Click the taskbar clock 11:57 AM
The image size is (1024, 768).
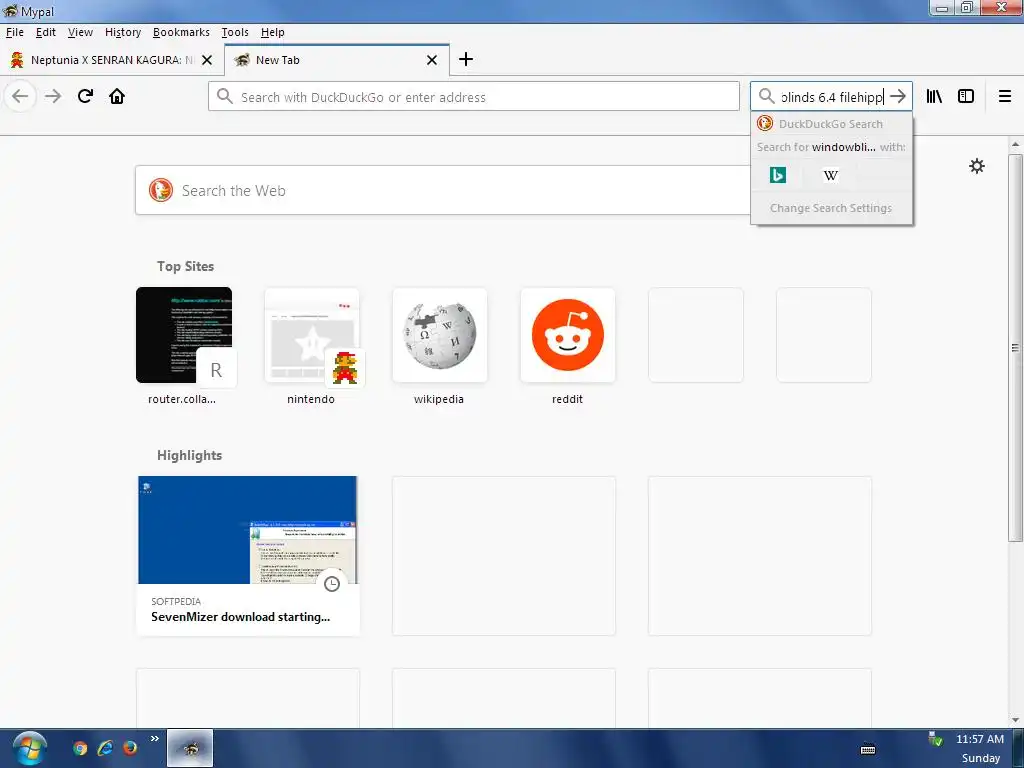click(980, 739)
